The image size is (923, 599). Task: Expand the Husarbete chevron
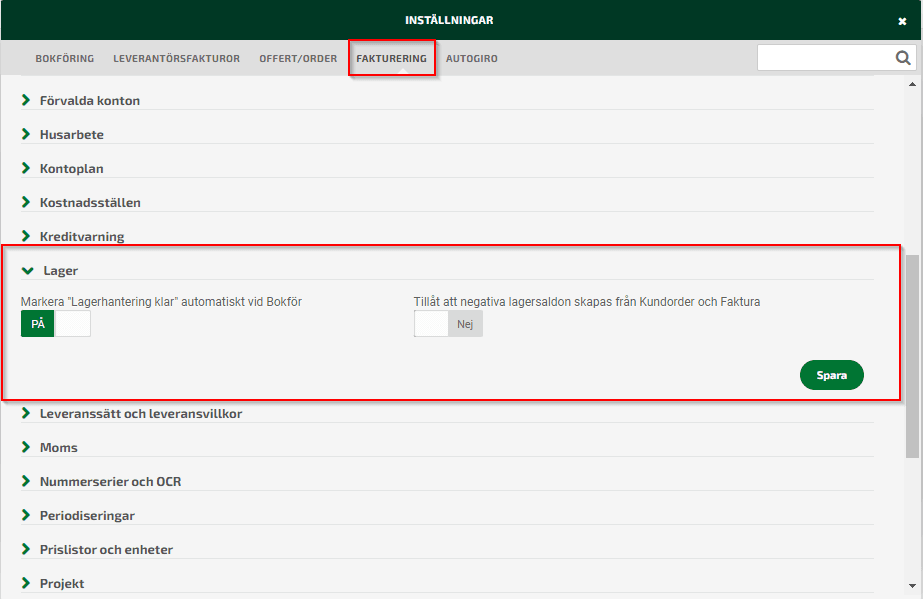[x=26, y=134]
